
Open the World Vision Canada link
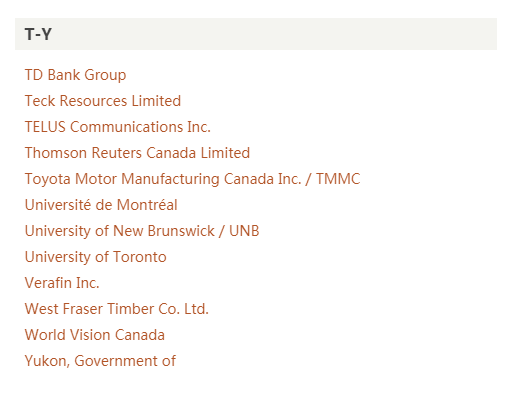click(x=95, y=335)
